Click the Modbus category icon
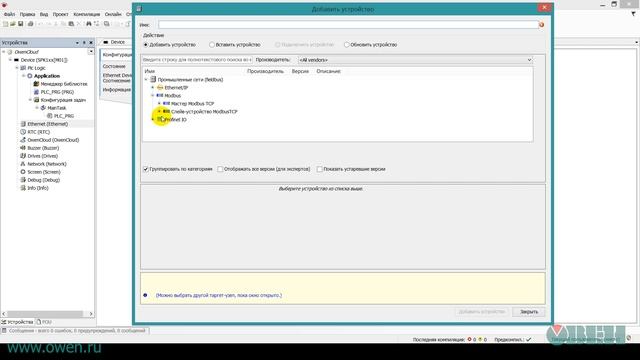 160,96
